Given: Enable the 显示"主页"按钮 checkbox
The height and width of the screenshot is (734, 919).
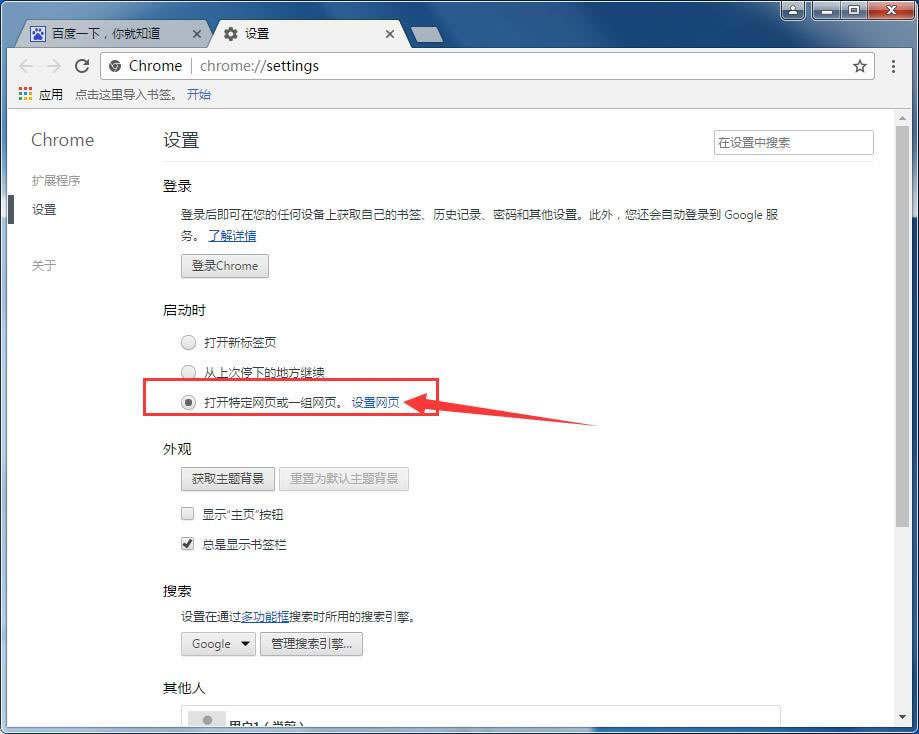Looking at the screenshot, I should [x=188, y=514].
